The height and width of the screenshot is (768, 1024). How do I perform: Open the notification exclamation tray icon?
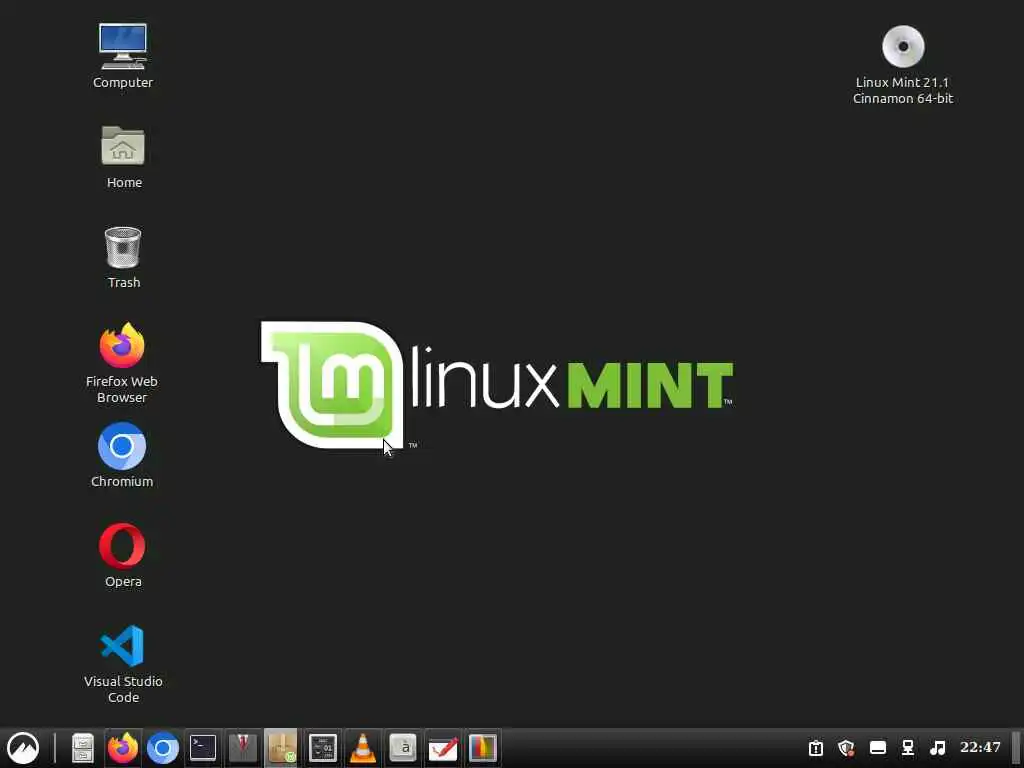pyautogui.click(x=816, y=748)
